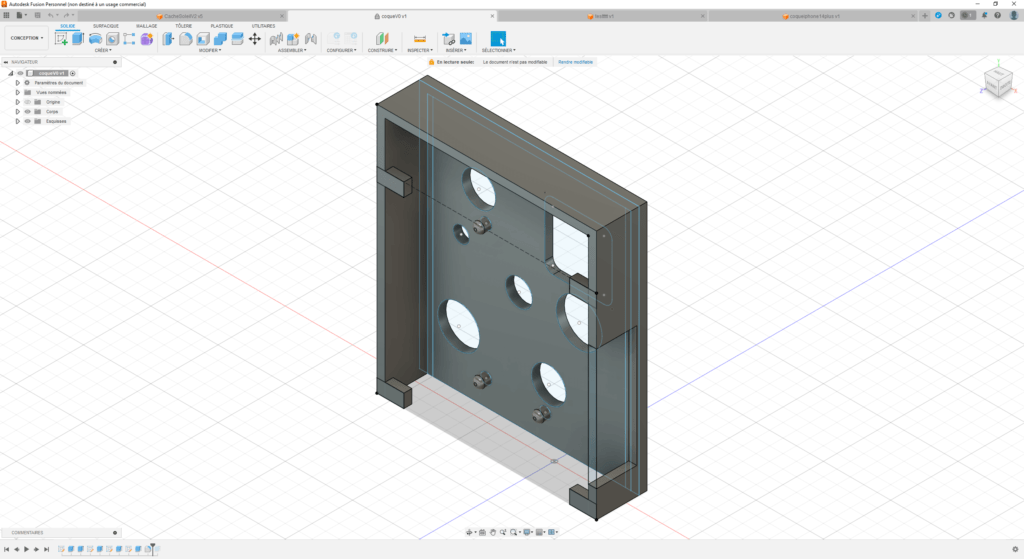The width and height of the screenshot is (1024, 559).
Task: Select the Pan hand tool
Action: (493, 532)
